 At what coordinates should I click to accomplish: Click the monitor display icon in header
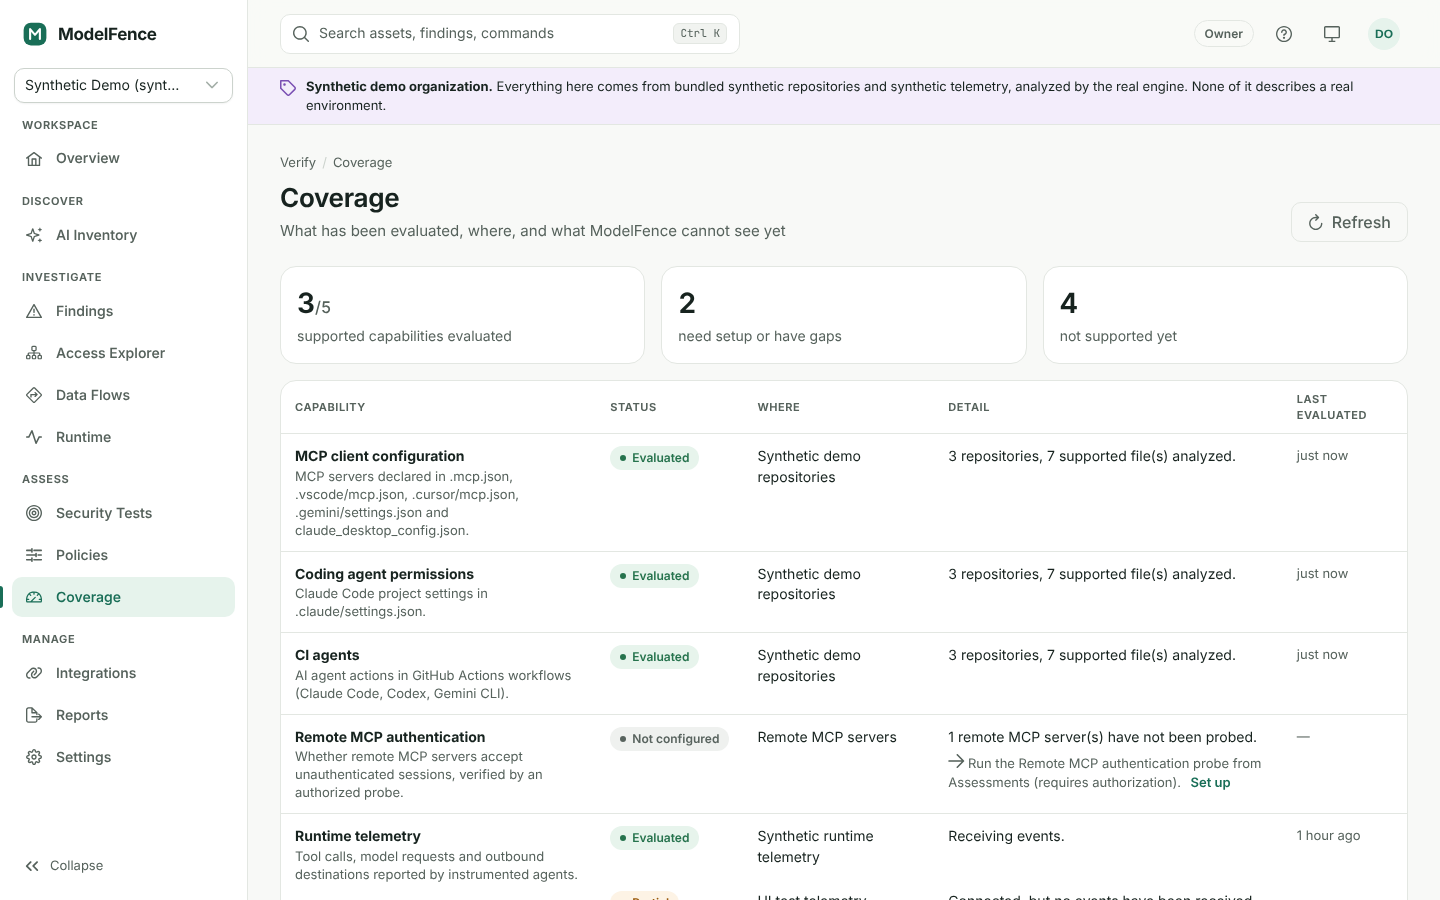coord(1332,34)
